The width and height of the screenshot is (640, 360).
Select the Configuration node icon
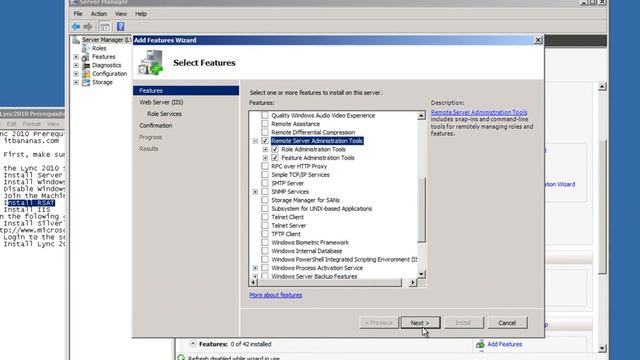pos(86,74)
